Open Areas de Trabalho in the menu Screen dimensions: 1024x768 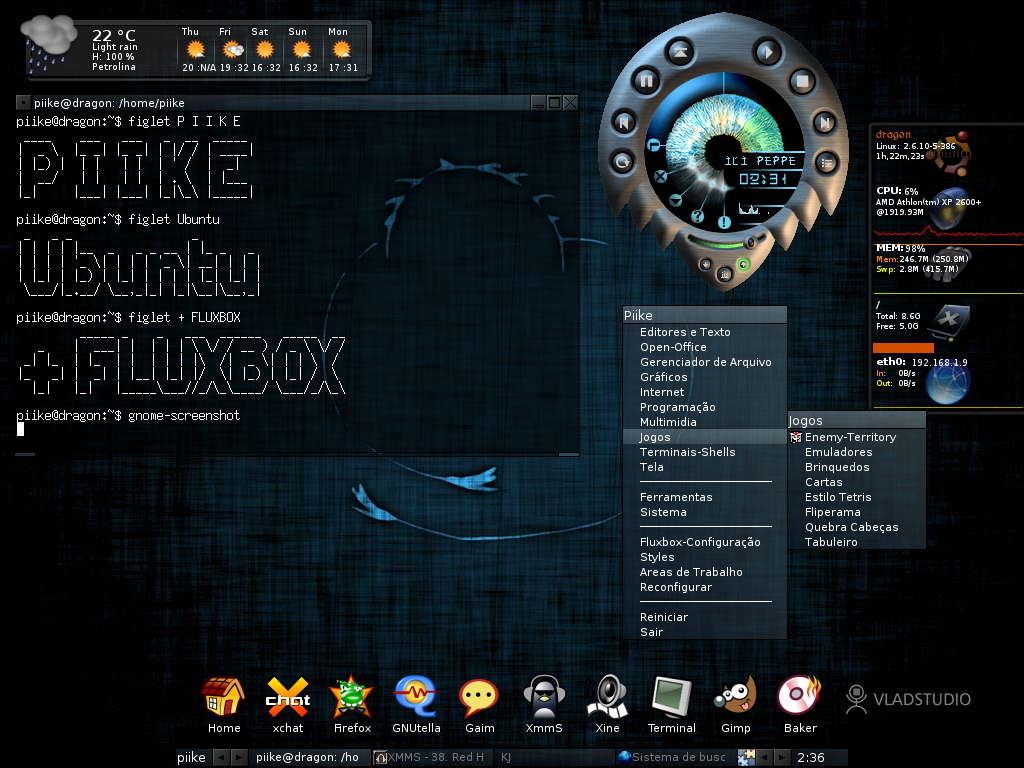click(705, 572)
